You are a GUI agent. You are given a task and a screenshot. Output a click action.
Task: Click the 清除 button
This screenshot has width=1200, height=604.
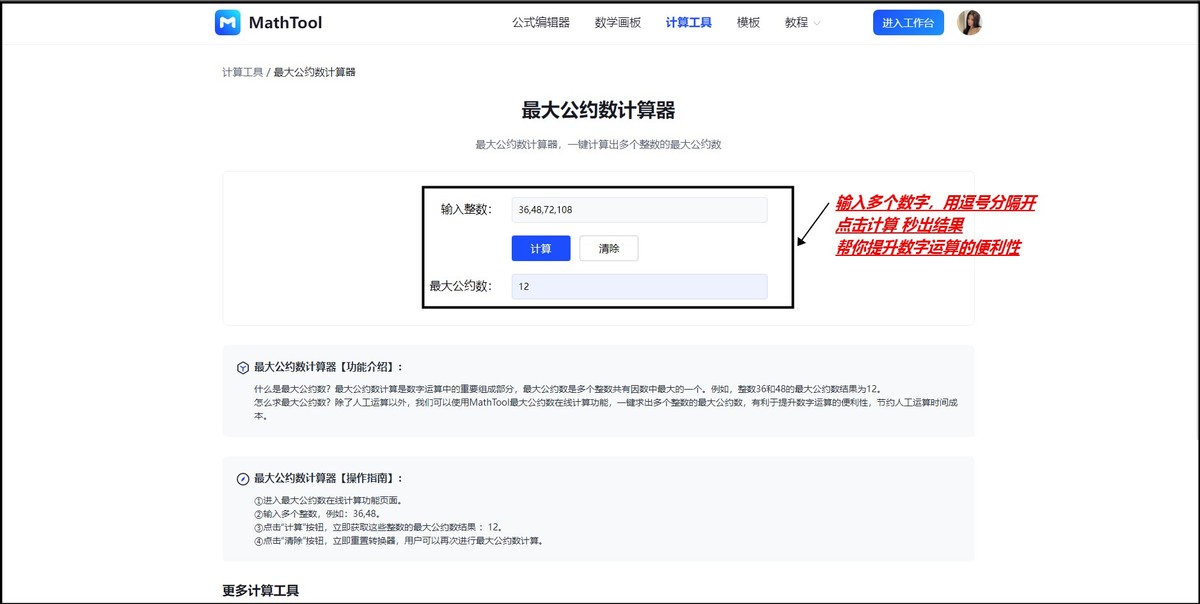pos(608,248)
